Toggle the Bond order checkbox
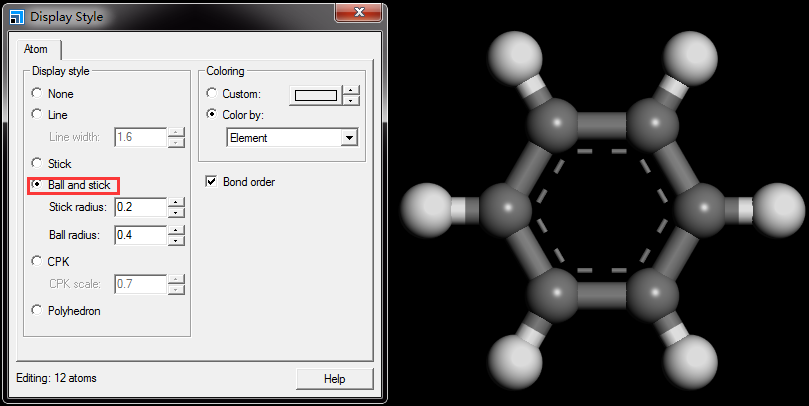The image size is (809, 406). [x=211, y=182]
